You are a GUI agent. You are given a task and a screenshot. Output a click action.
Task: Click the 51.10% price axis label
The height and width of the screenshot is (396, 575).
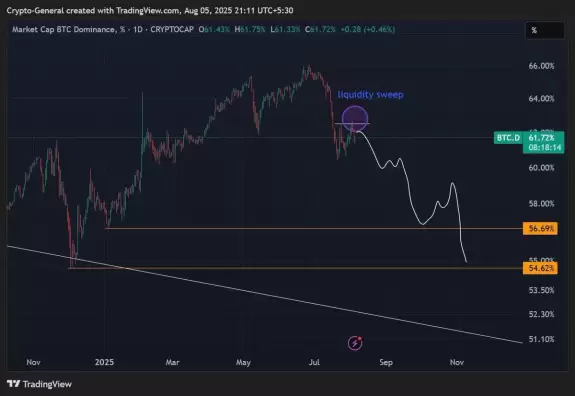pyautogui.click(x=541, y=339)
